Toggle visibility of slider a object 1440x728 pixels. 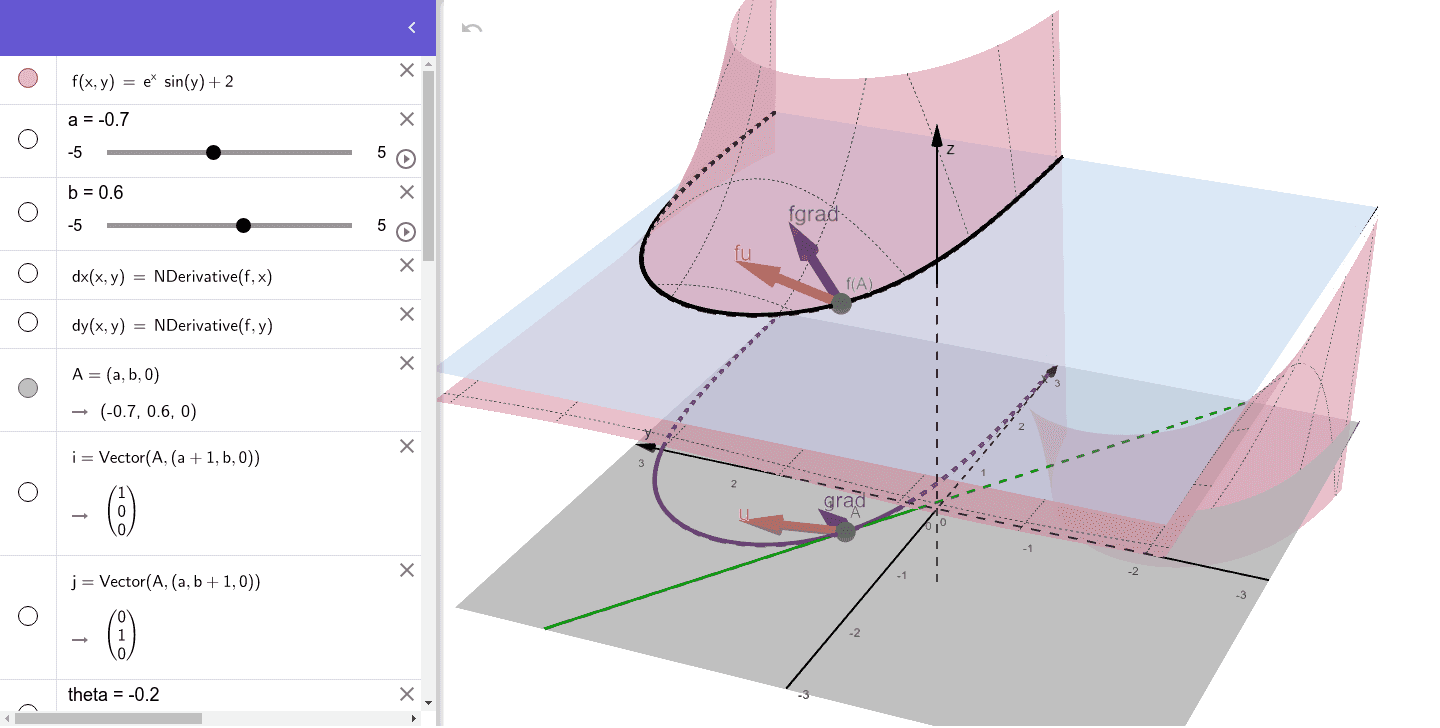pyautogui.click(x=27, y=140)
